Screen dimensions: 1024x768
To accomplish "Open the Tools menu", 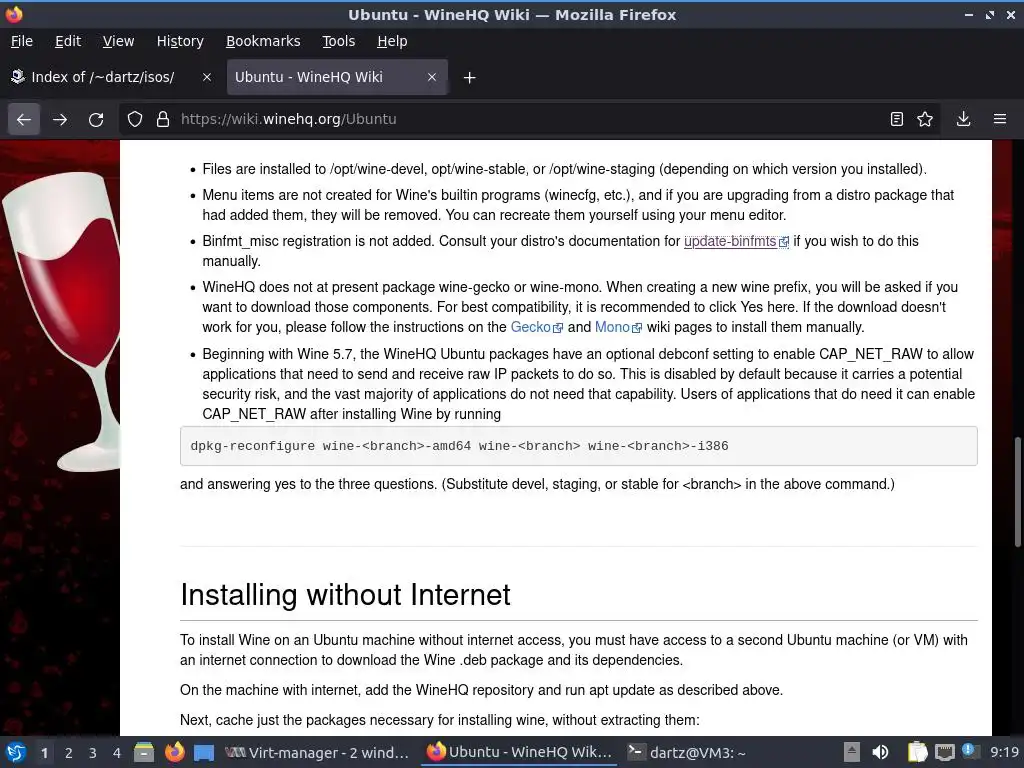I will point(338,41).
